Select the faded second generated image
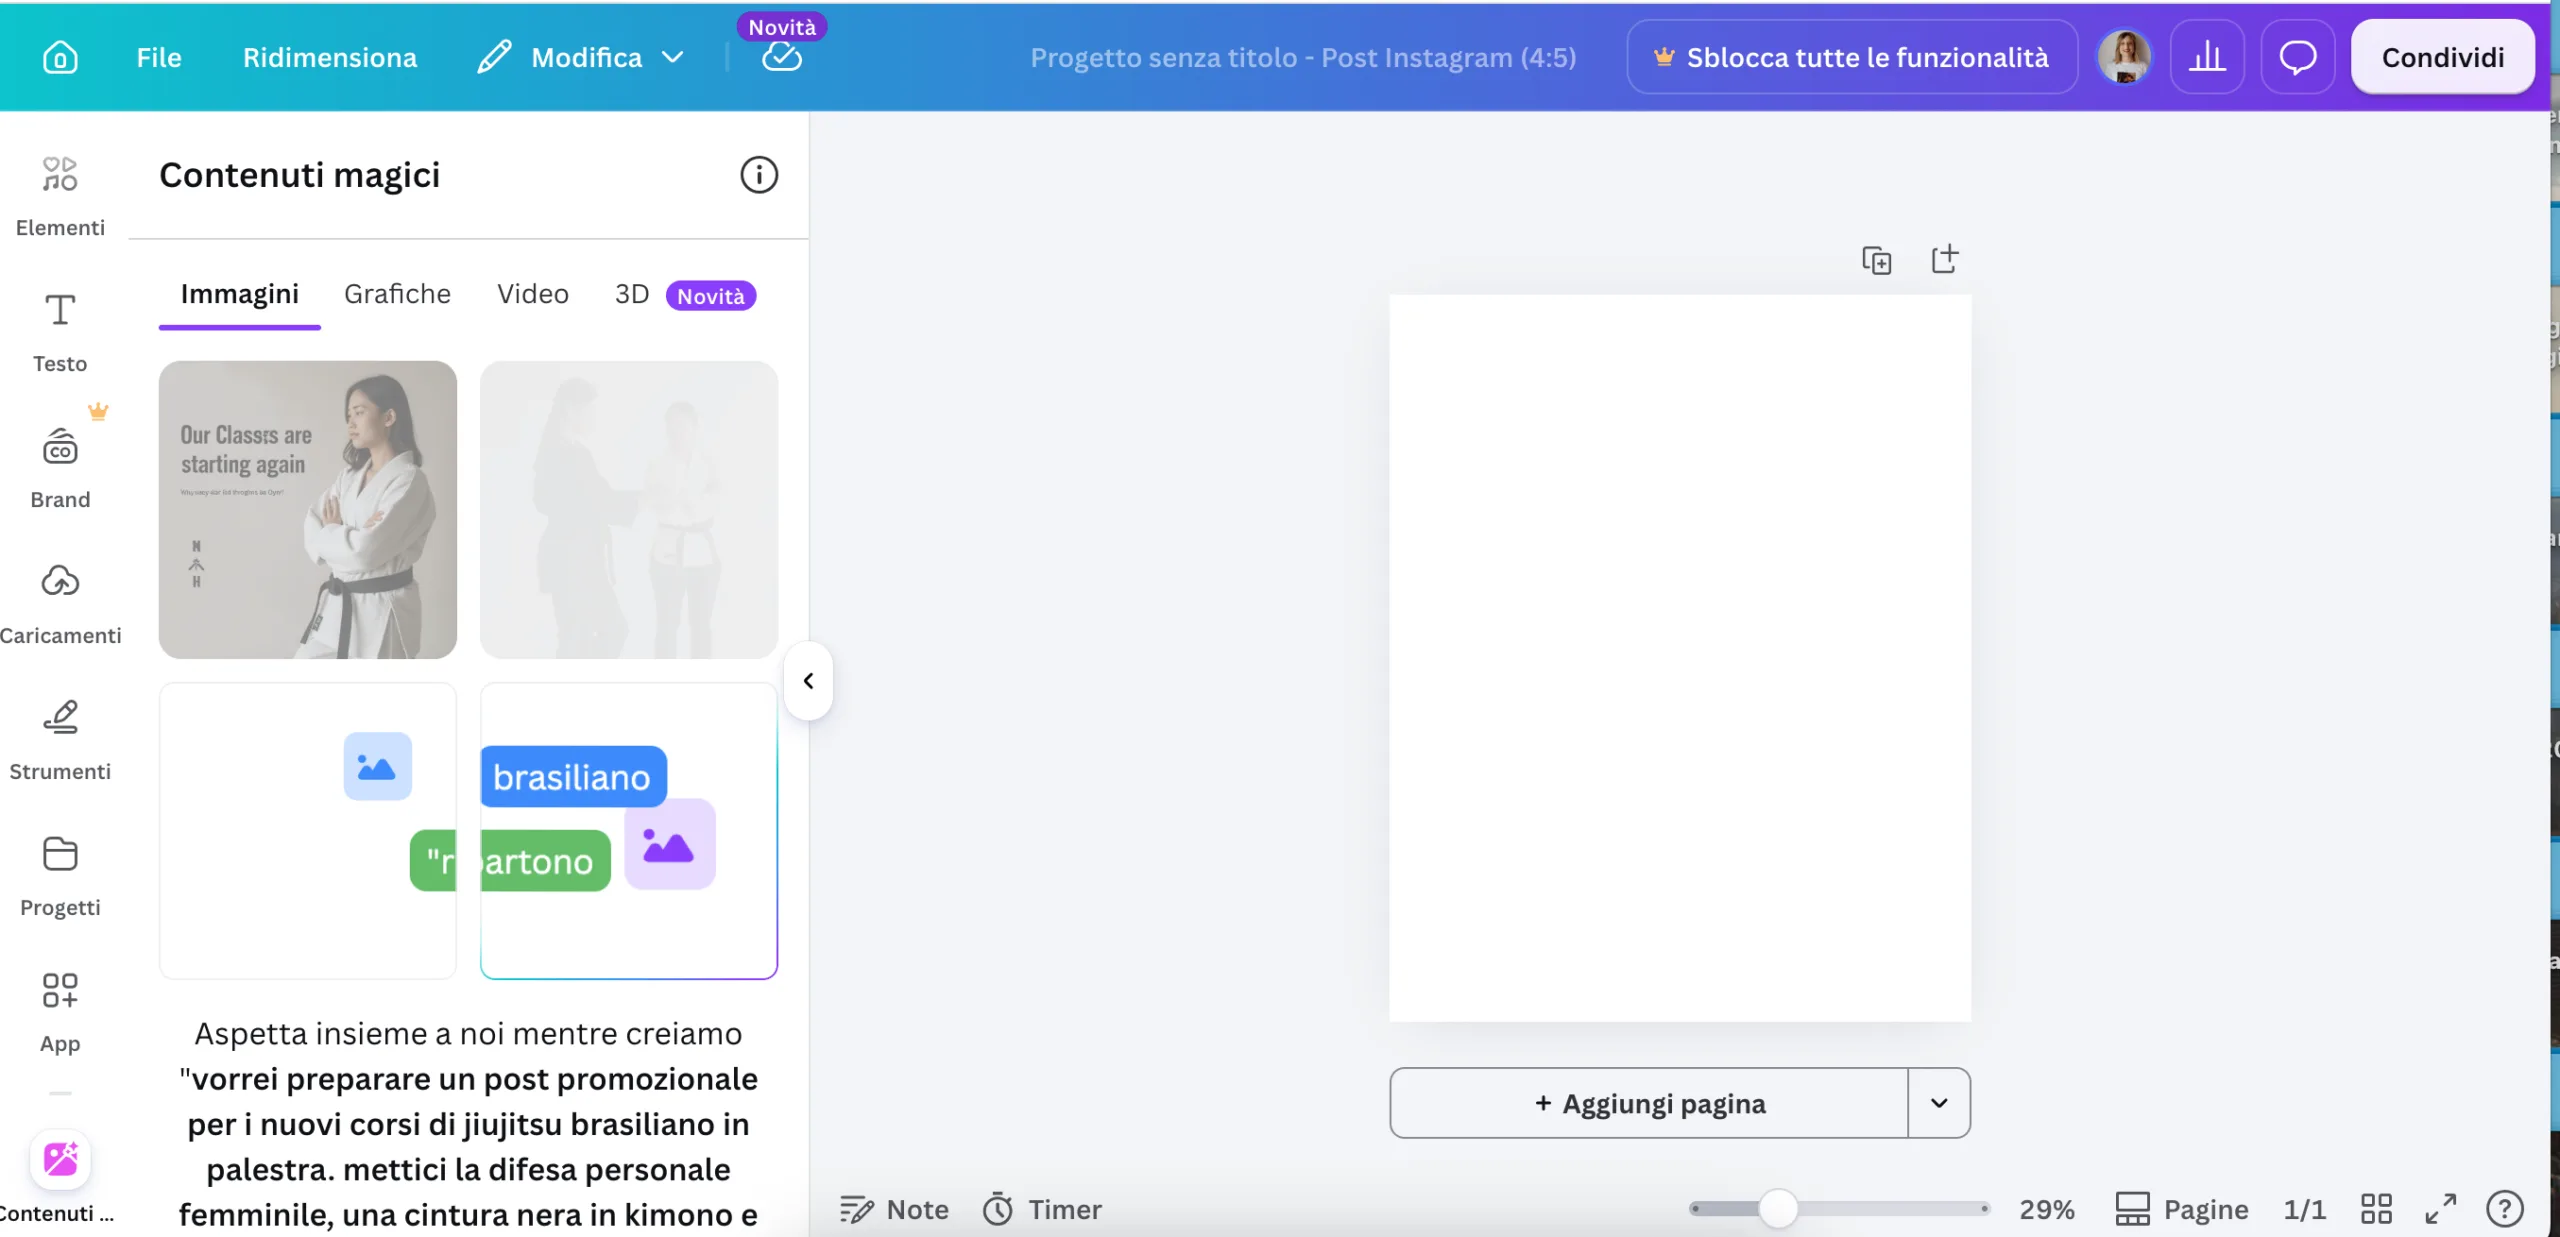 click(x=629, y=510)
